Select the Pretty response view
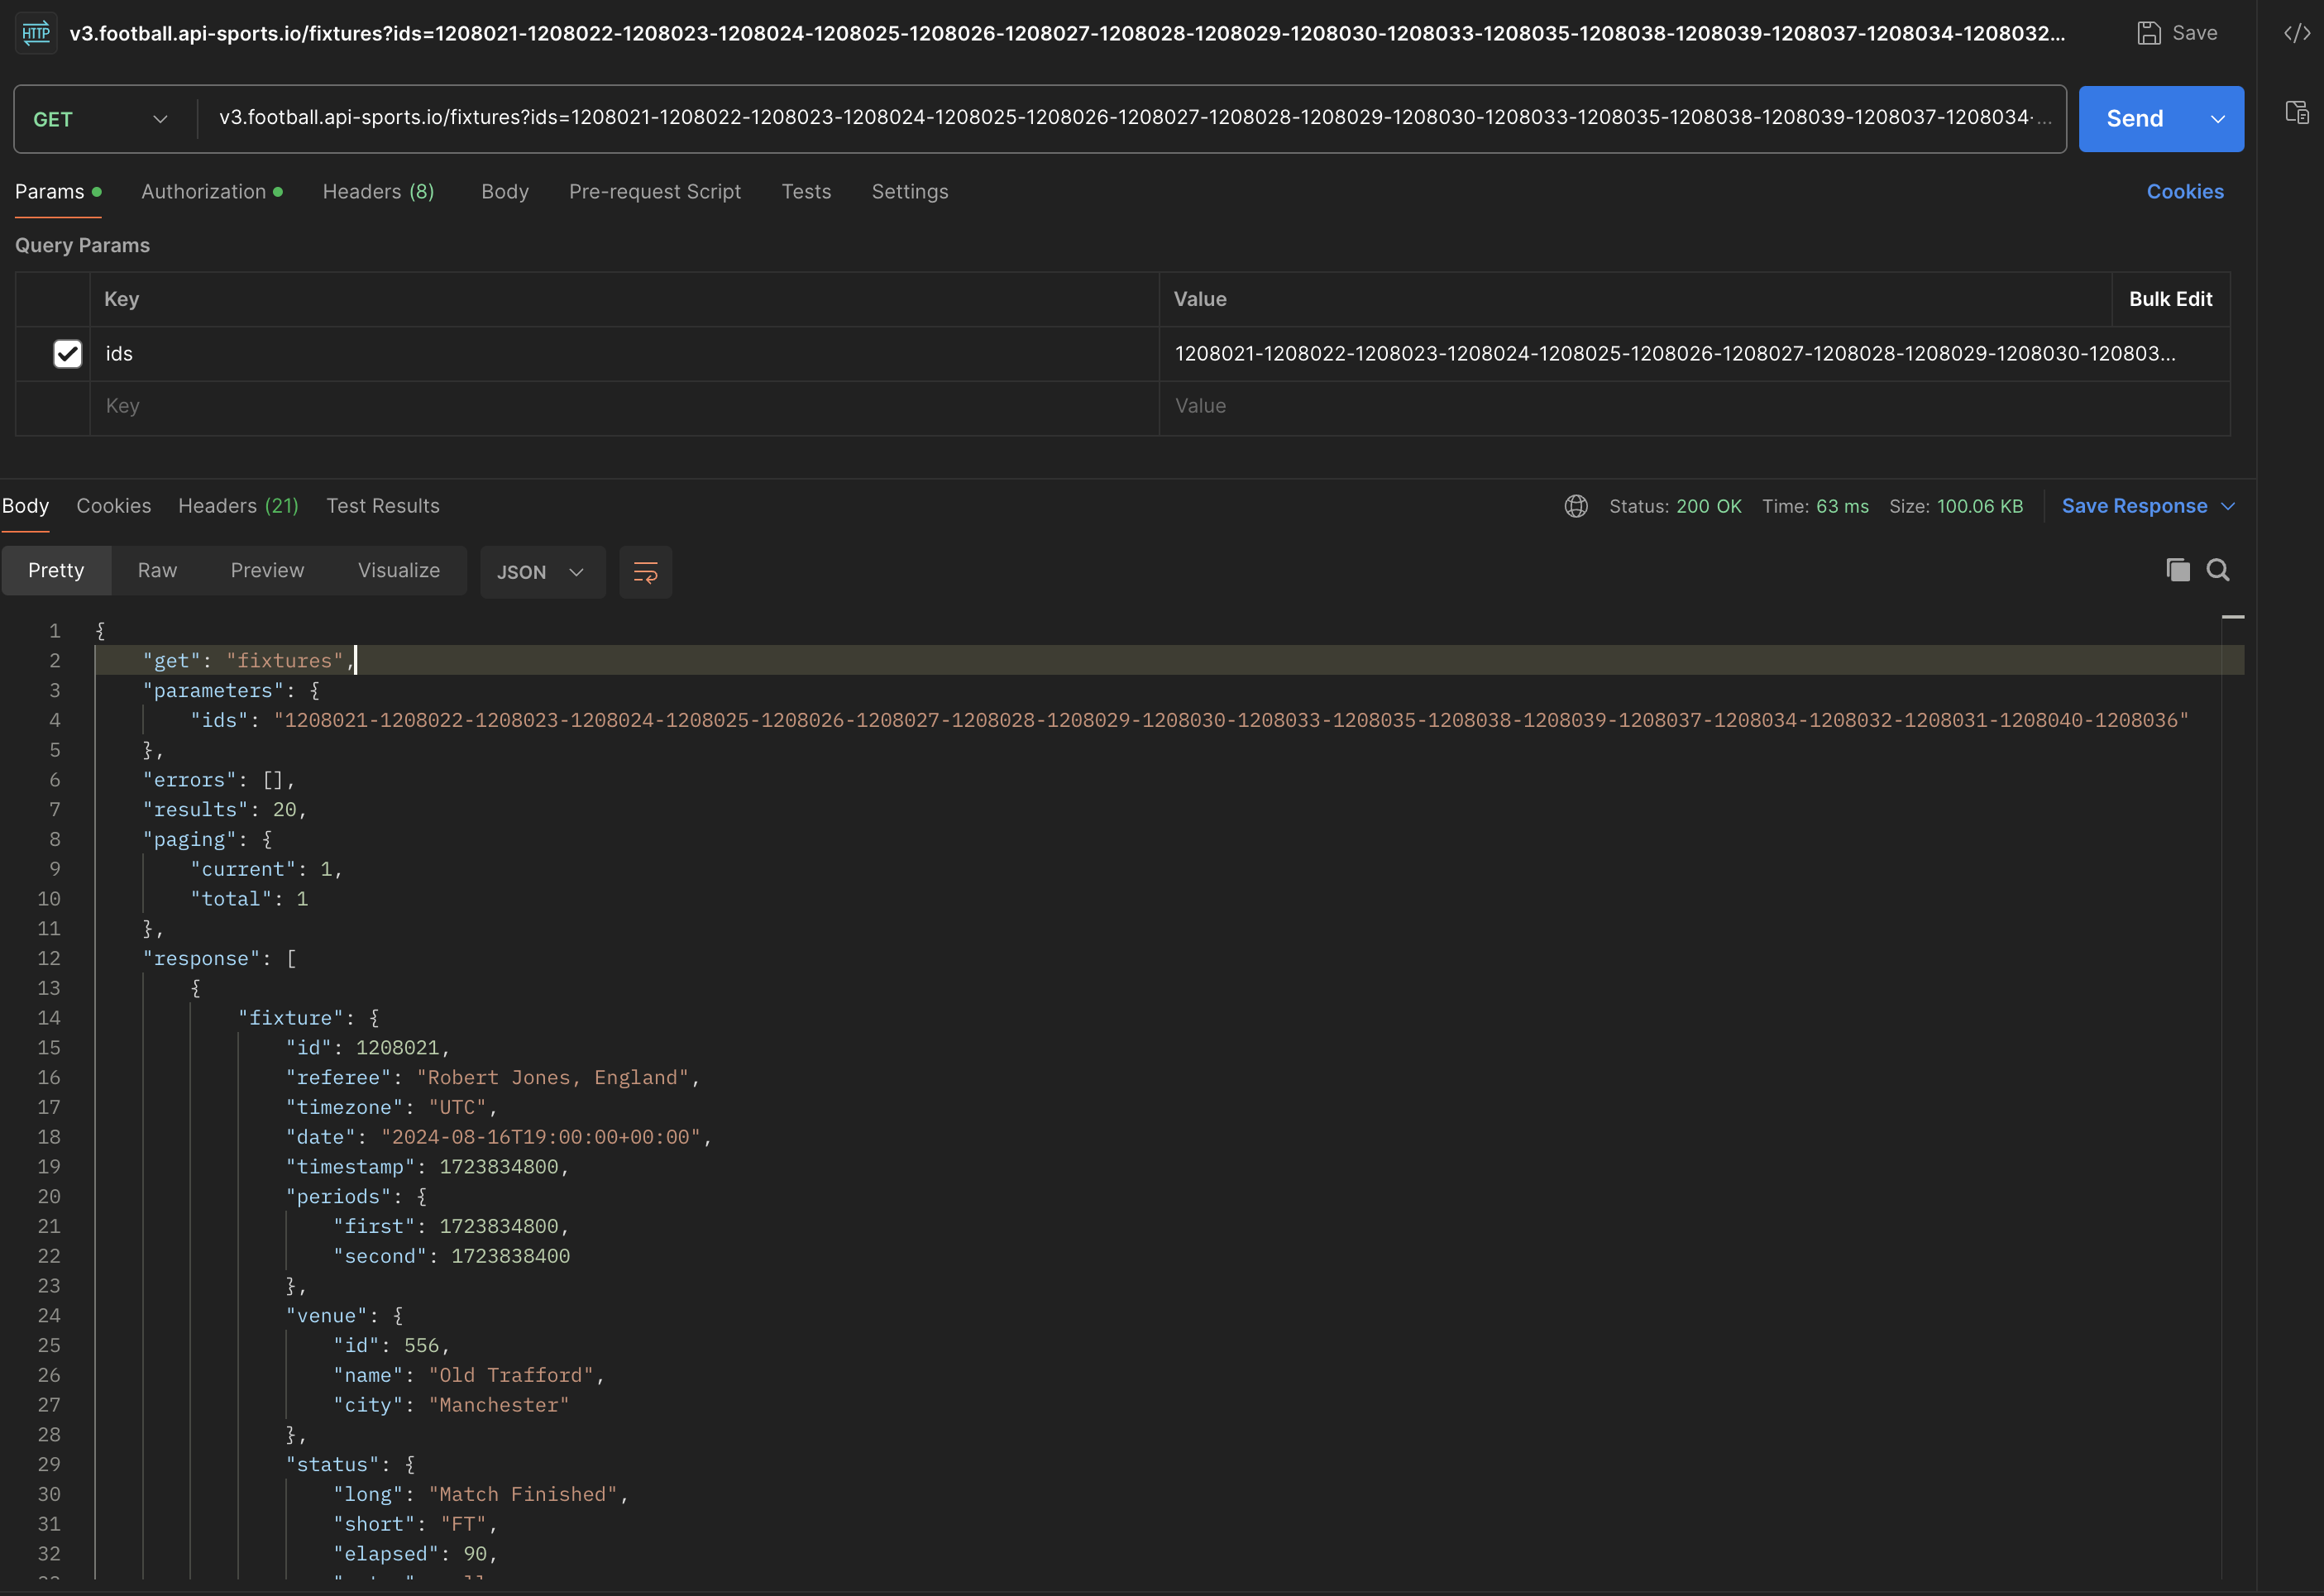The width and height of the screenshot is (2324, 1596). pos(56,570)
